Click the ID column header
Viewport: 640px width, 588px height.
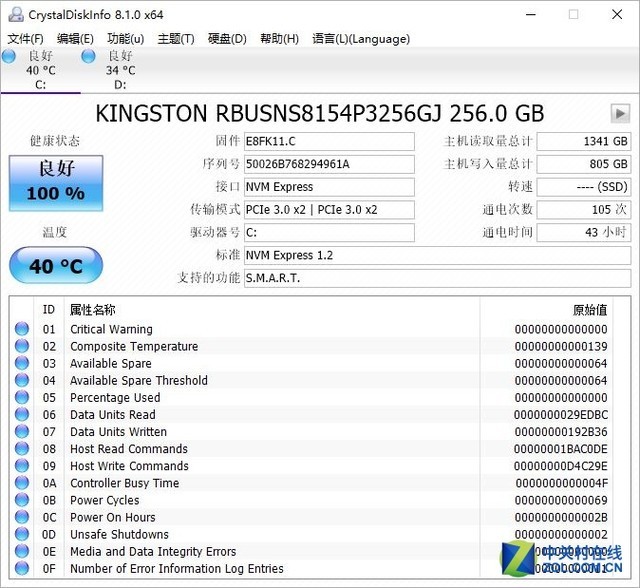[x=49, y=310]
